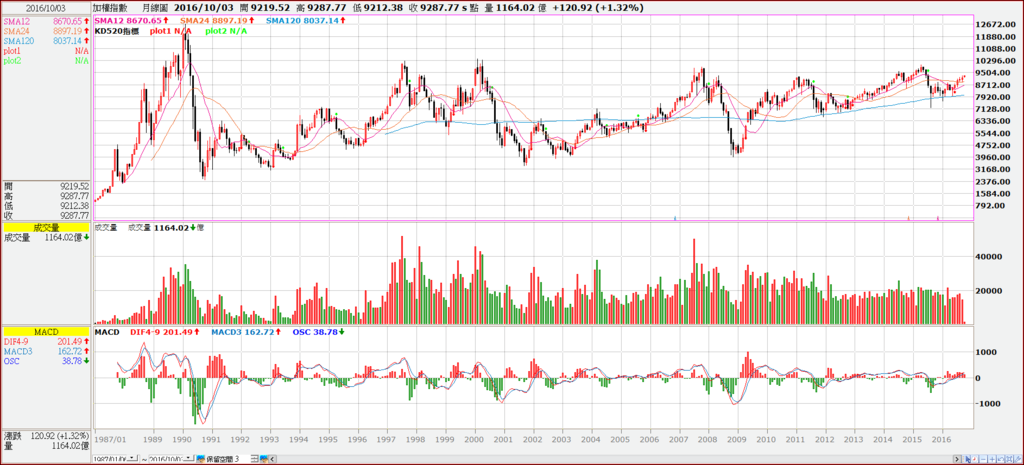The width and height of the screenshot is (1024, 465).
Task: Click the SMA120 8037.14 legend on chart
Action: click(x=307, y=21)
